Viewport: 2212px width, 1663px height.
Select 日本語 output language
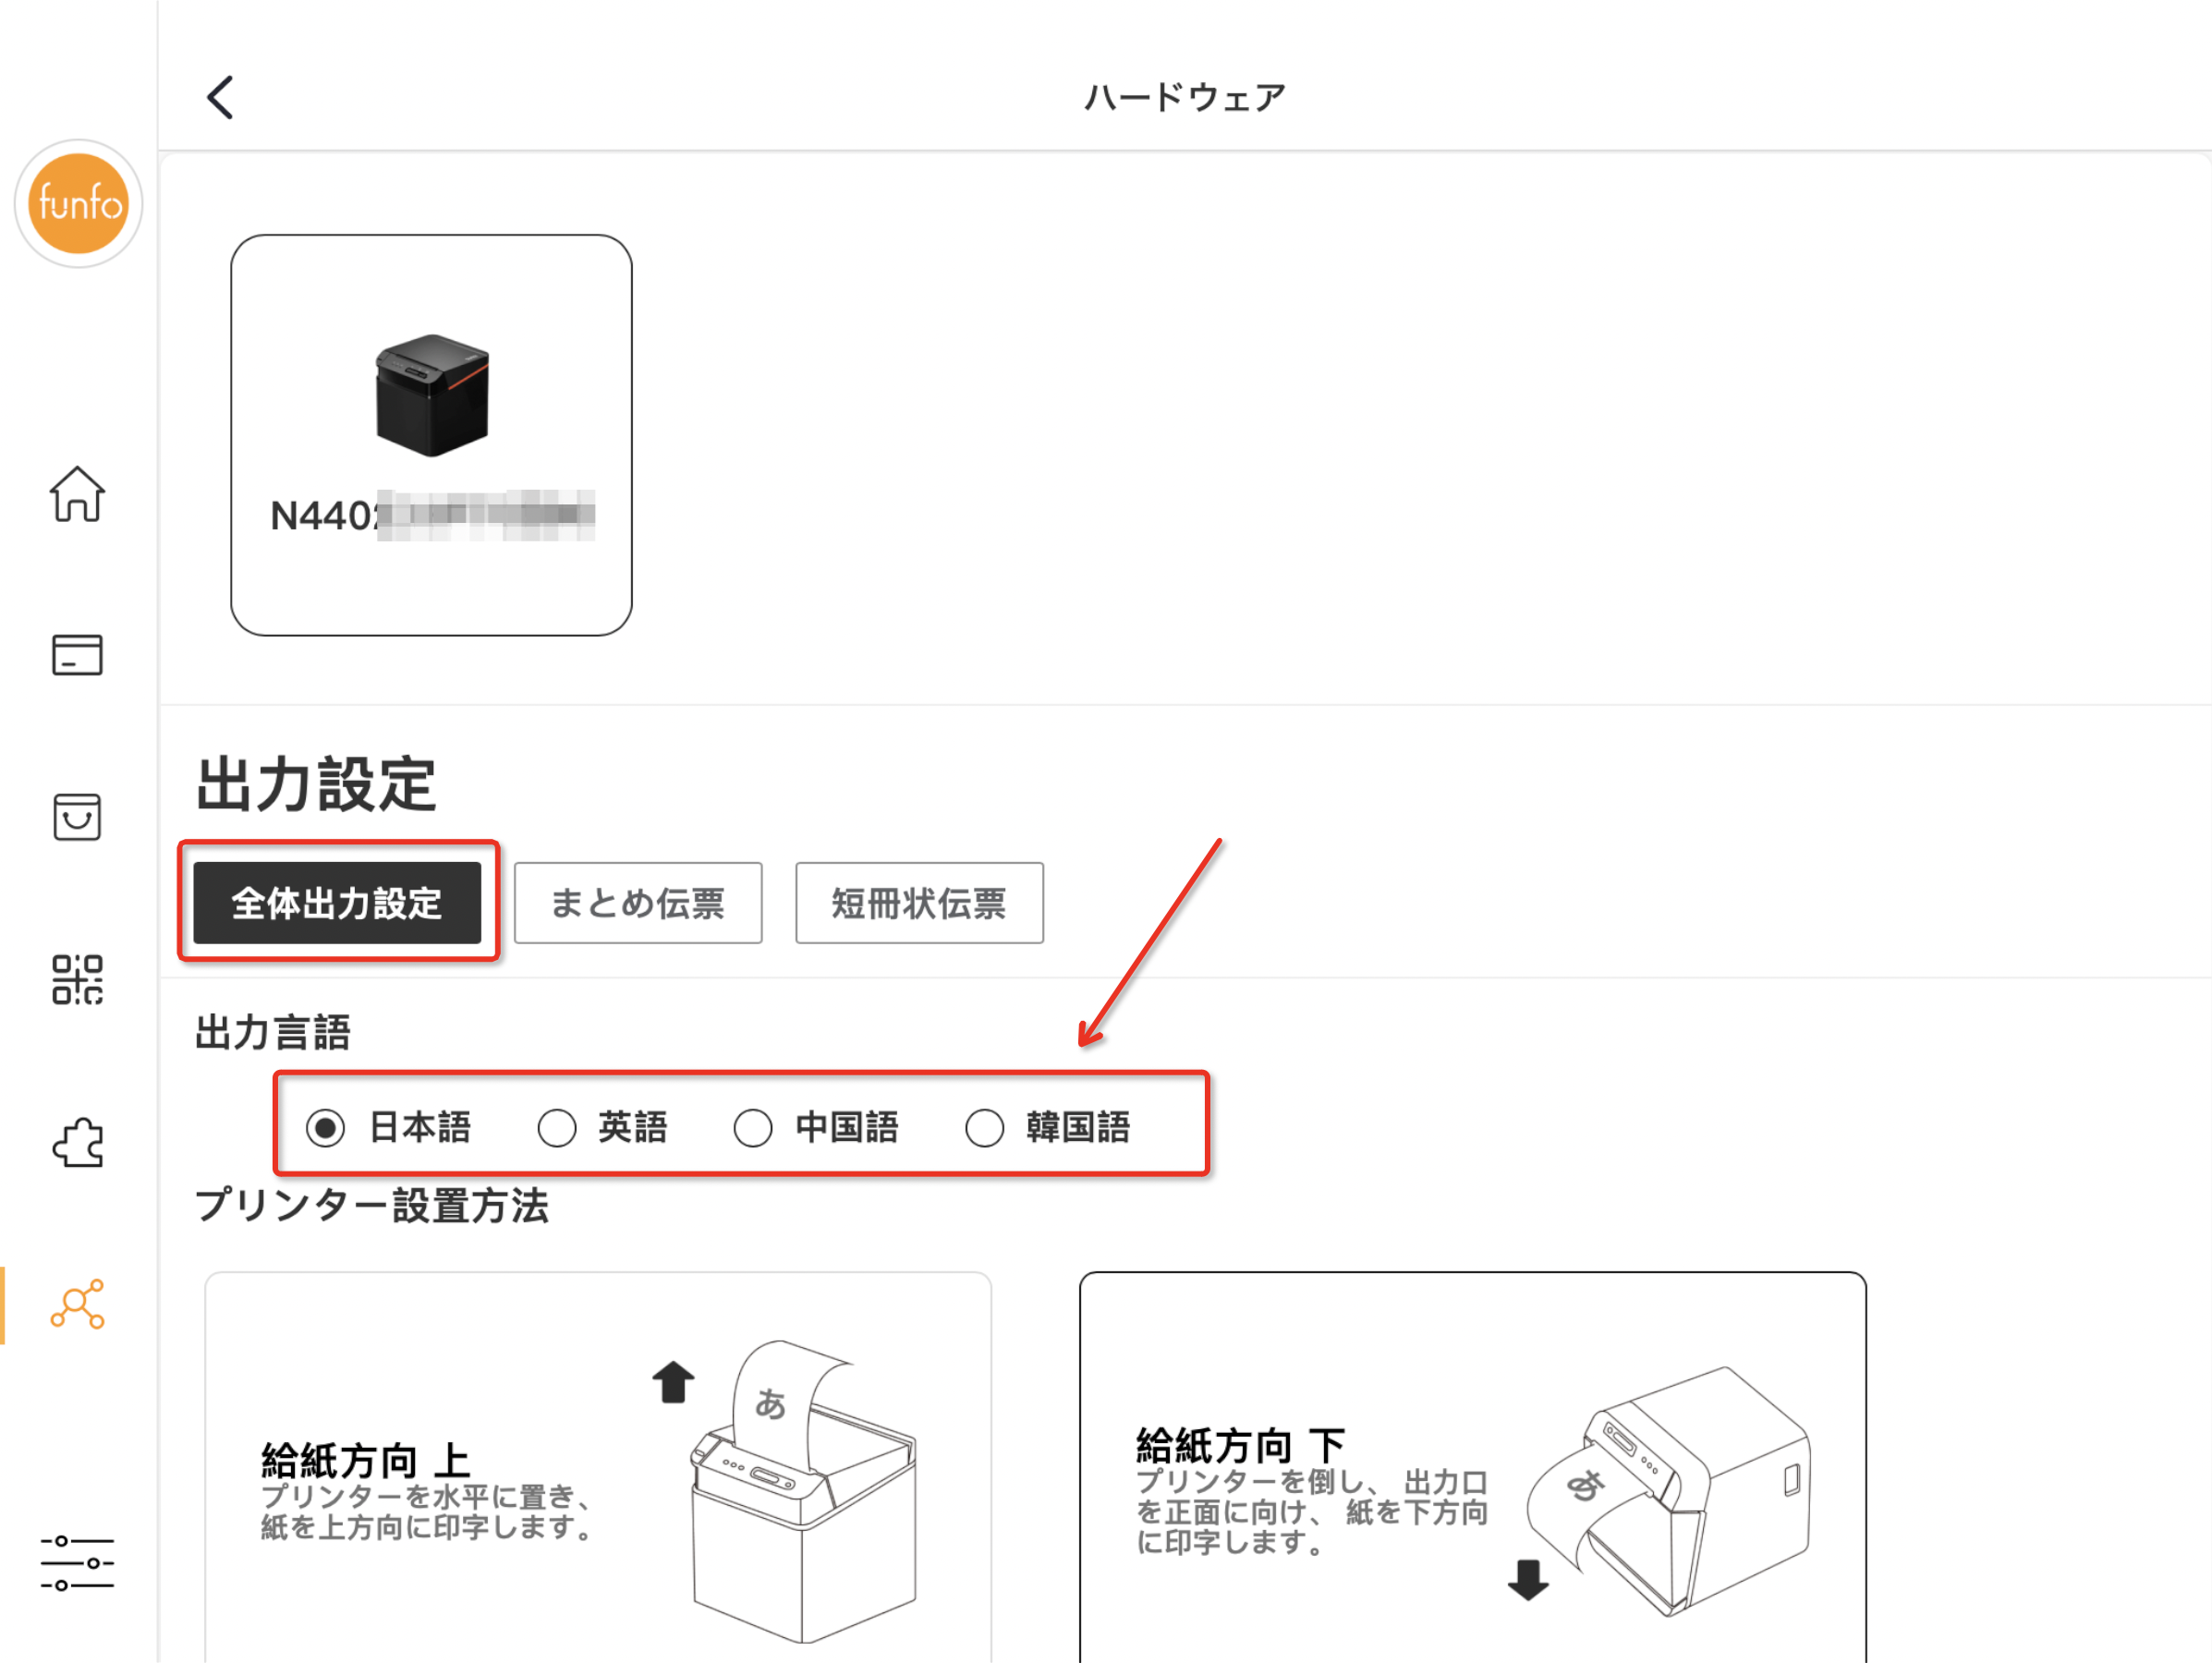388,1127
